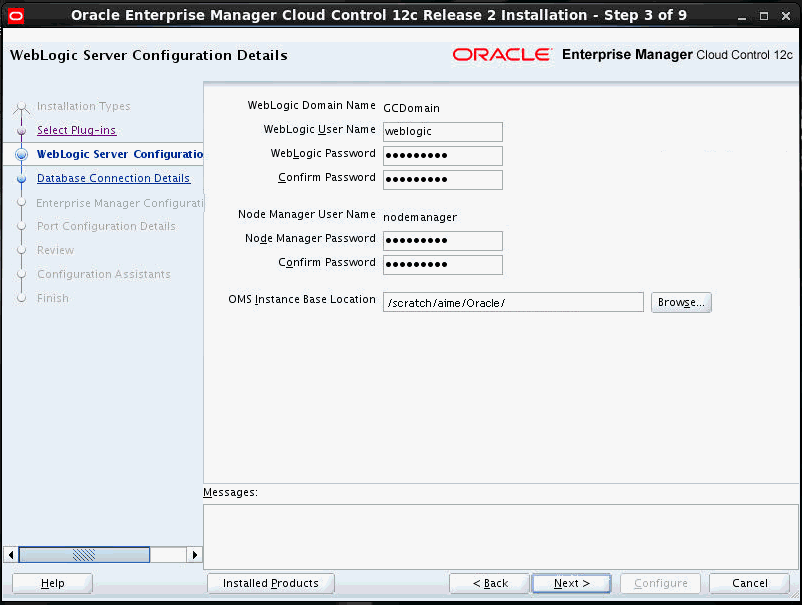The image size is (802, 605).
Task: Click the GCDomain domain name text
Action: pos(411,108)
